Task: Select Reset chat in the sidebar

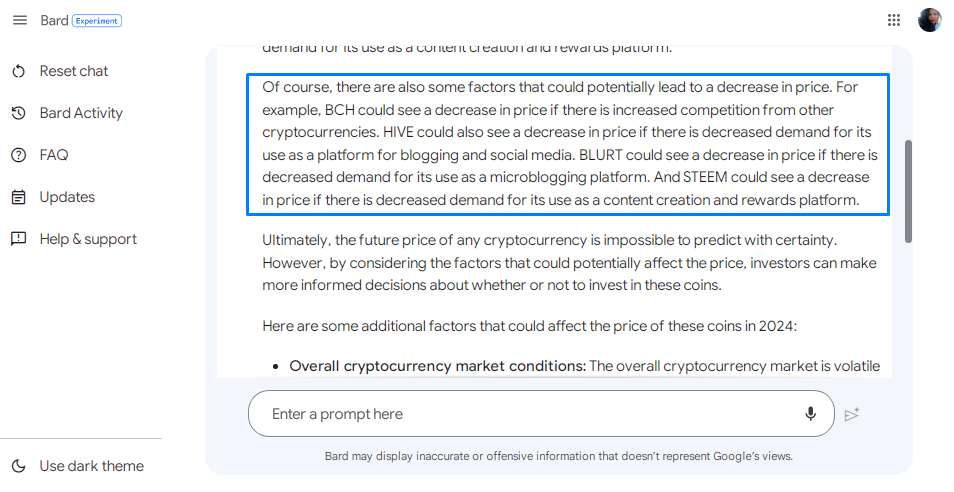Action: pyautogui.click(x=74, y=71)
